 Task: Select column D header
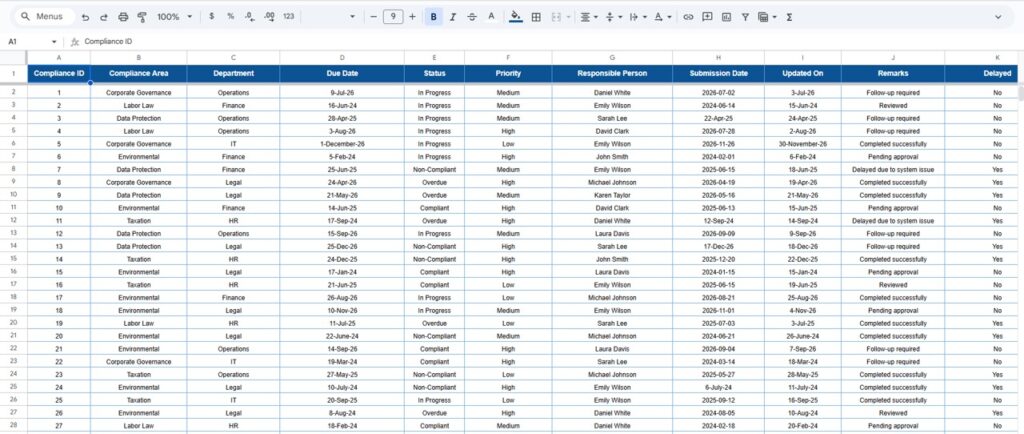[342, 58]
